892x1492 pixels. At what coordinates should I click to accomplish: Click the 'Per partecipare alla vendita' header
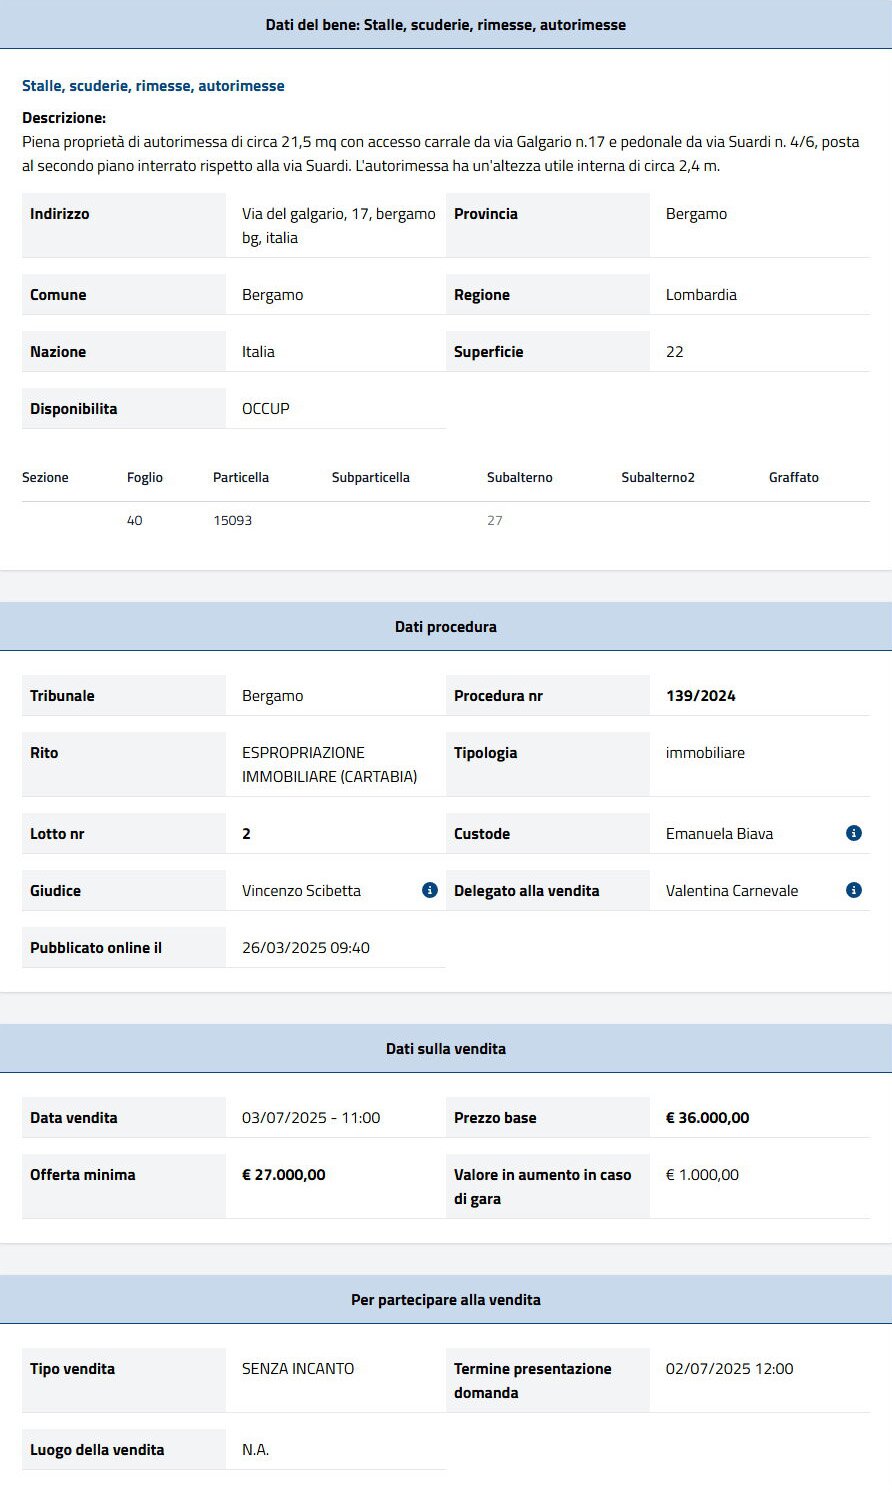tap(446, 1299)
